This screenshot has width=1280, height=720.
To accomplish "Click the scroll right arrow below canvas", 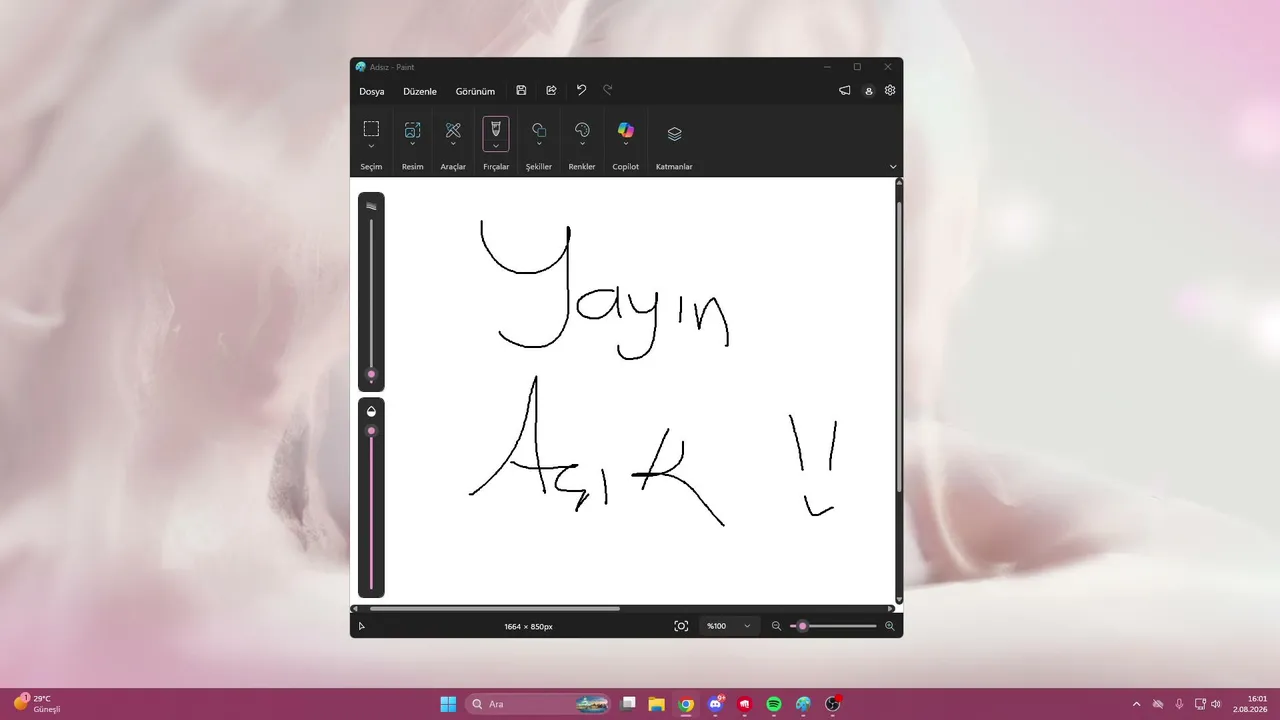I will point(890,608).
